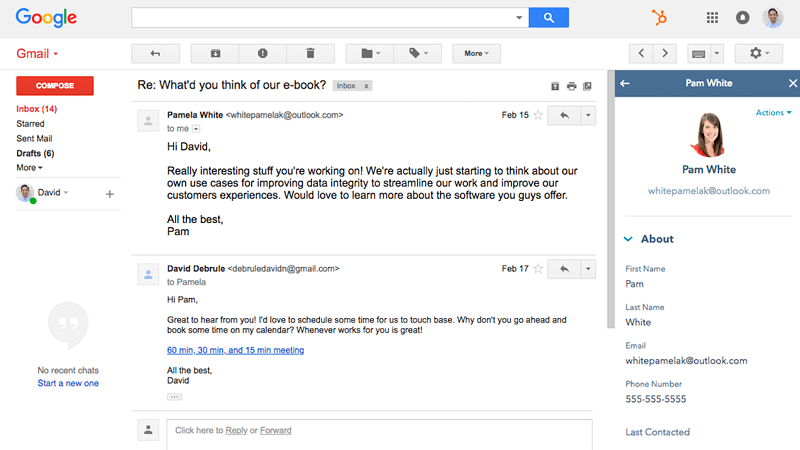Archive the open email conversation
This screenshot has height=450, width=800.
click(215, 54)
